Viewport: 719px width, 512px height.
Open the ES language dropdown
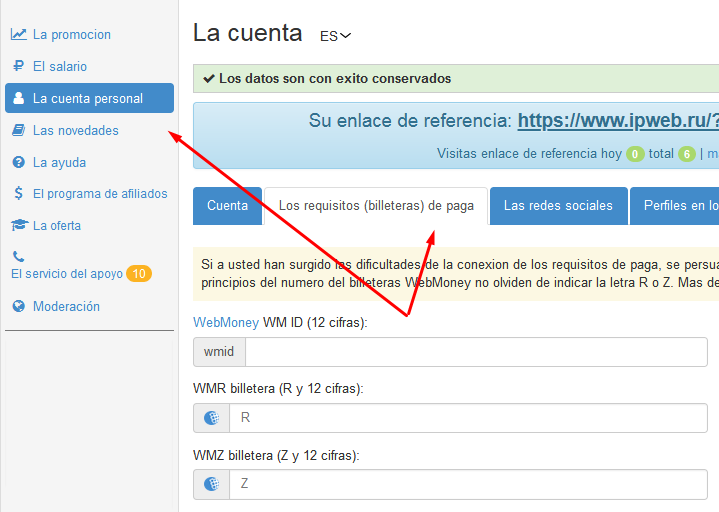pyautogui.click(x=335, y=36)
